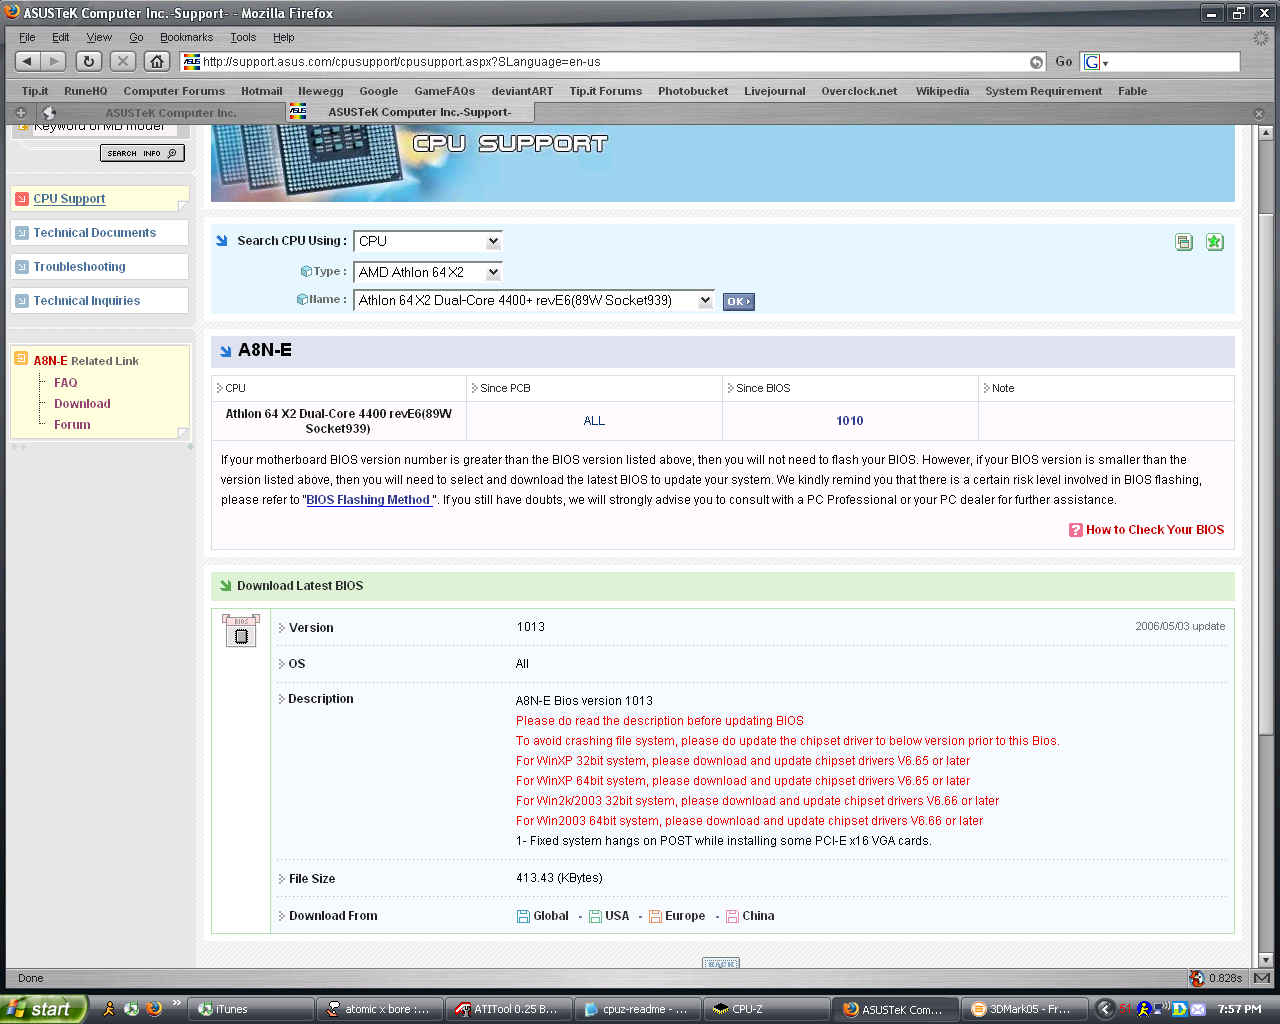Click the AIM running man quick launch icon
Viewport: 1280px width, 1024px height.
[x=109, y=1009]
